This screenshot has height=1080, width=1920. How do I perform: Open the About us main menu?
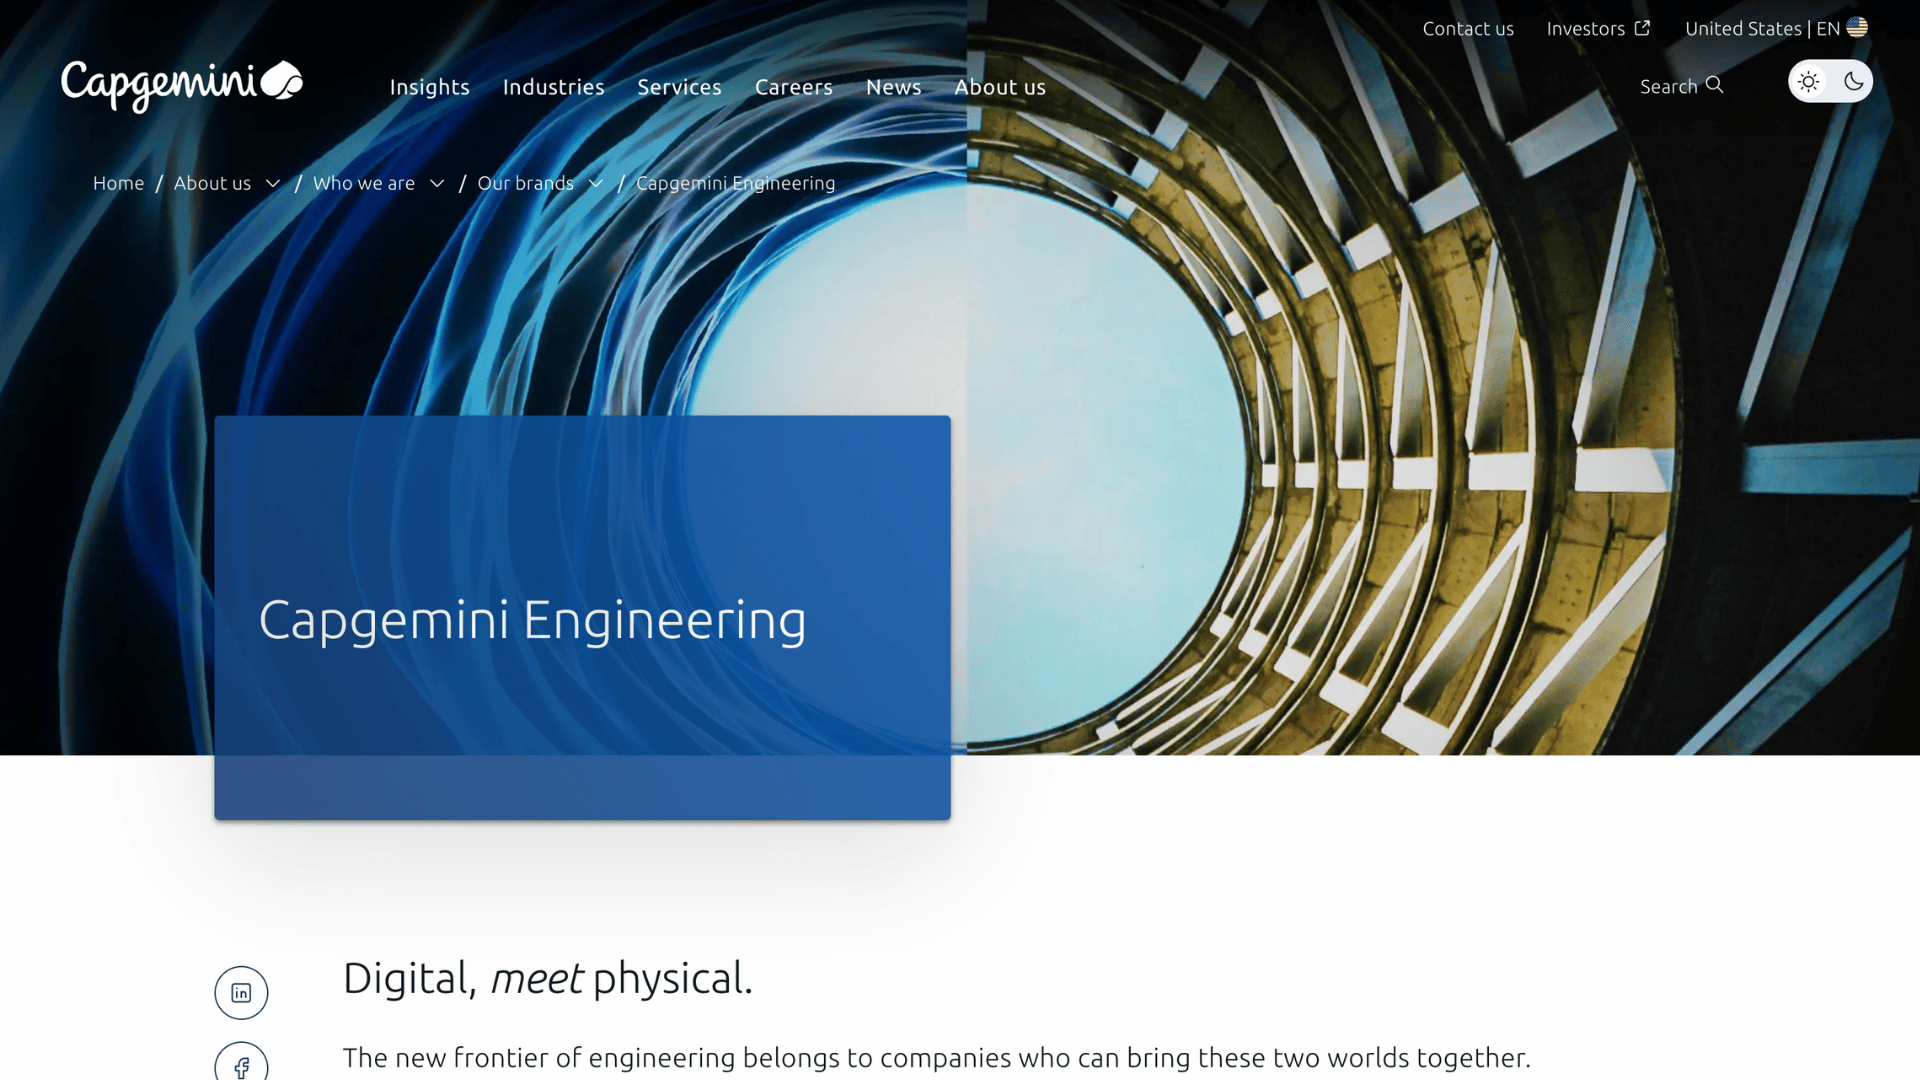click(x=1000, y=87)
